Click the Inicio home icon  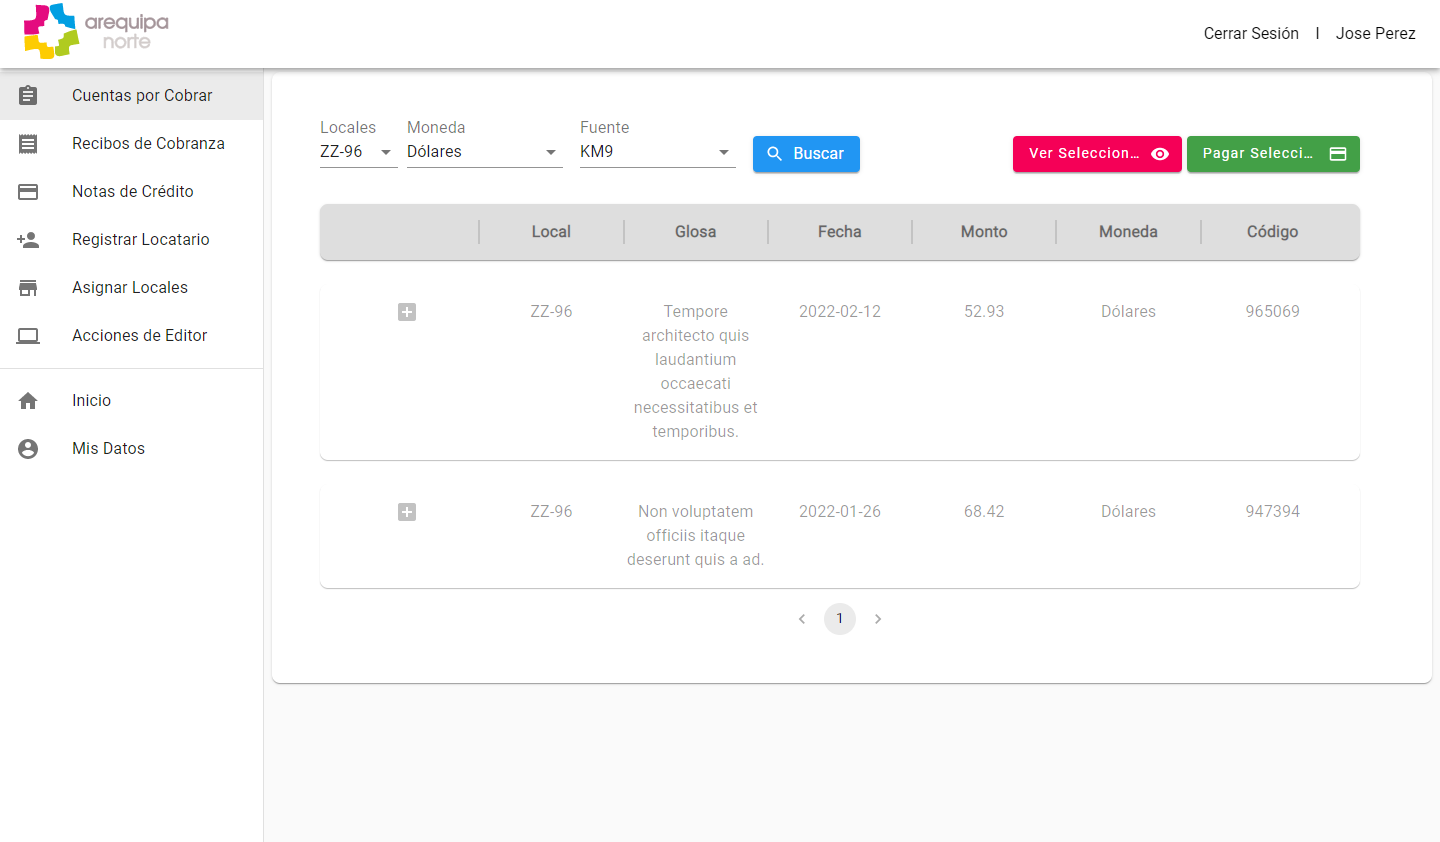coord(28,401)
